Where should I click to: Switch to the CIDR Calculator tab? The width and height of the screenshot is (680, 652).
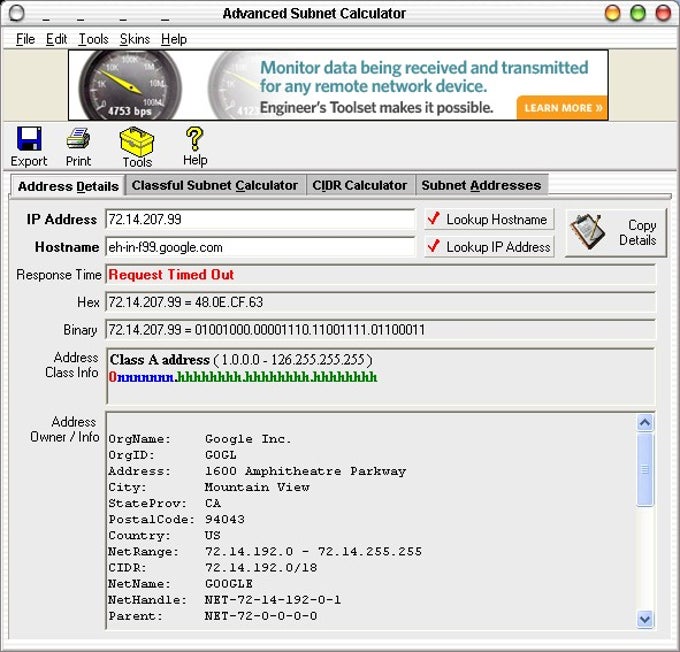tap(360, 185)
